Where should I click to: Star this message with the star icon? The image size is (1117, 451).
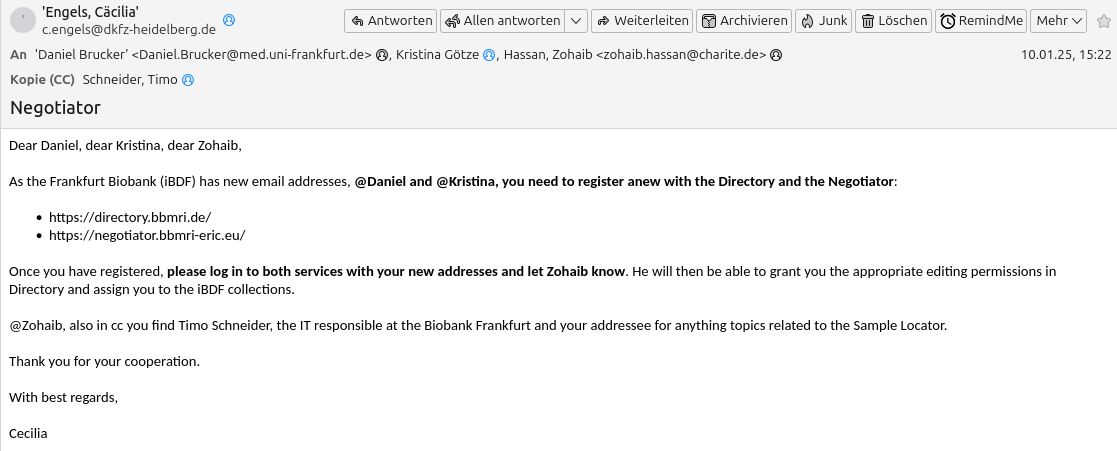(x=1103, y=21)
